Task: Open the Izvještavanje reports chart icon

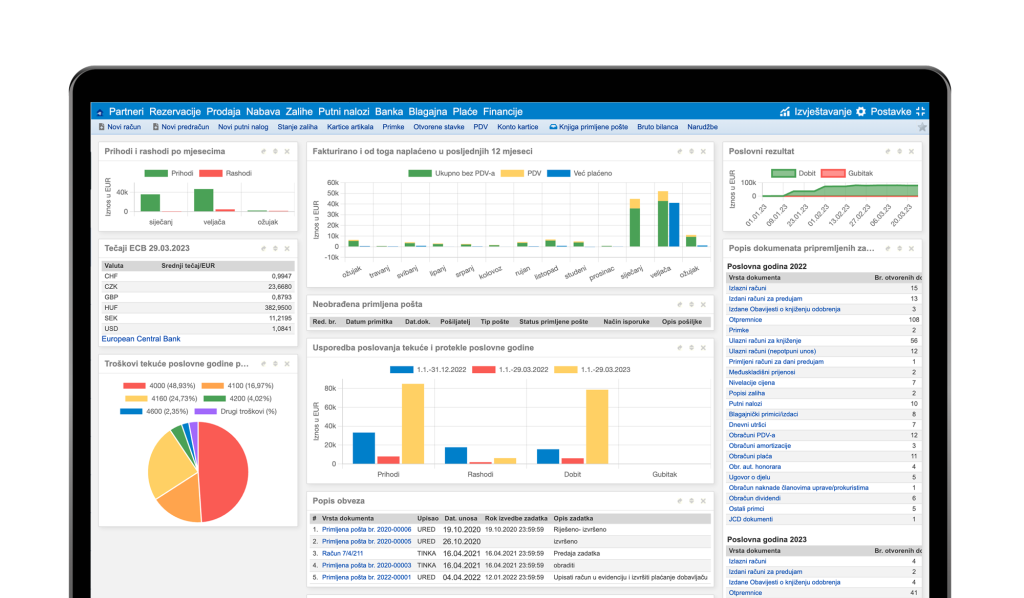Action: click(784, 111)
